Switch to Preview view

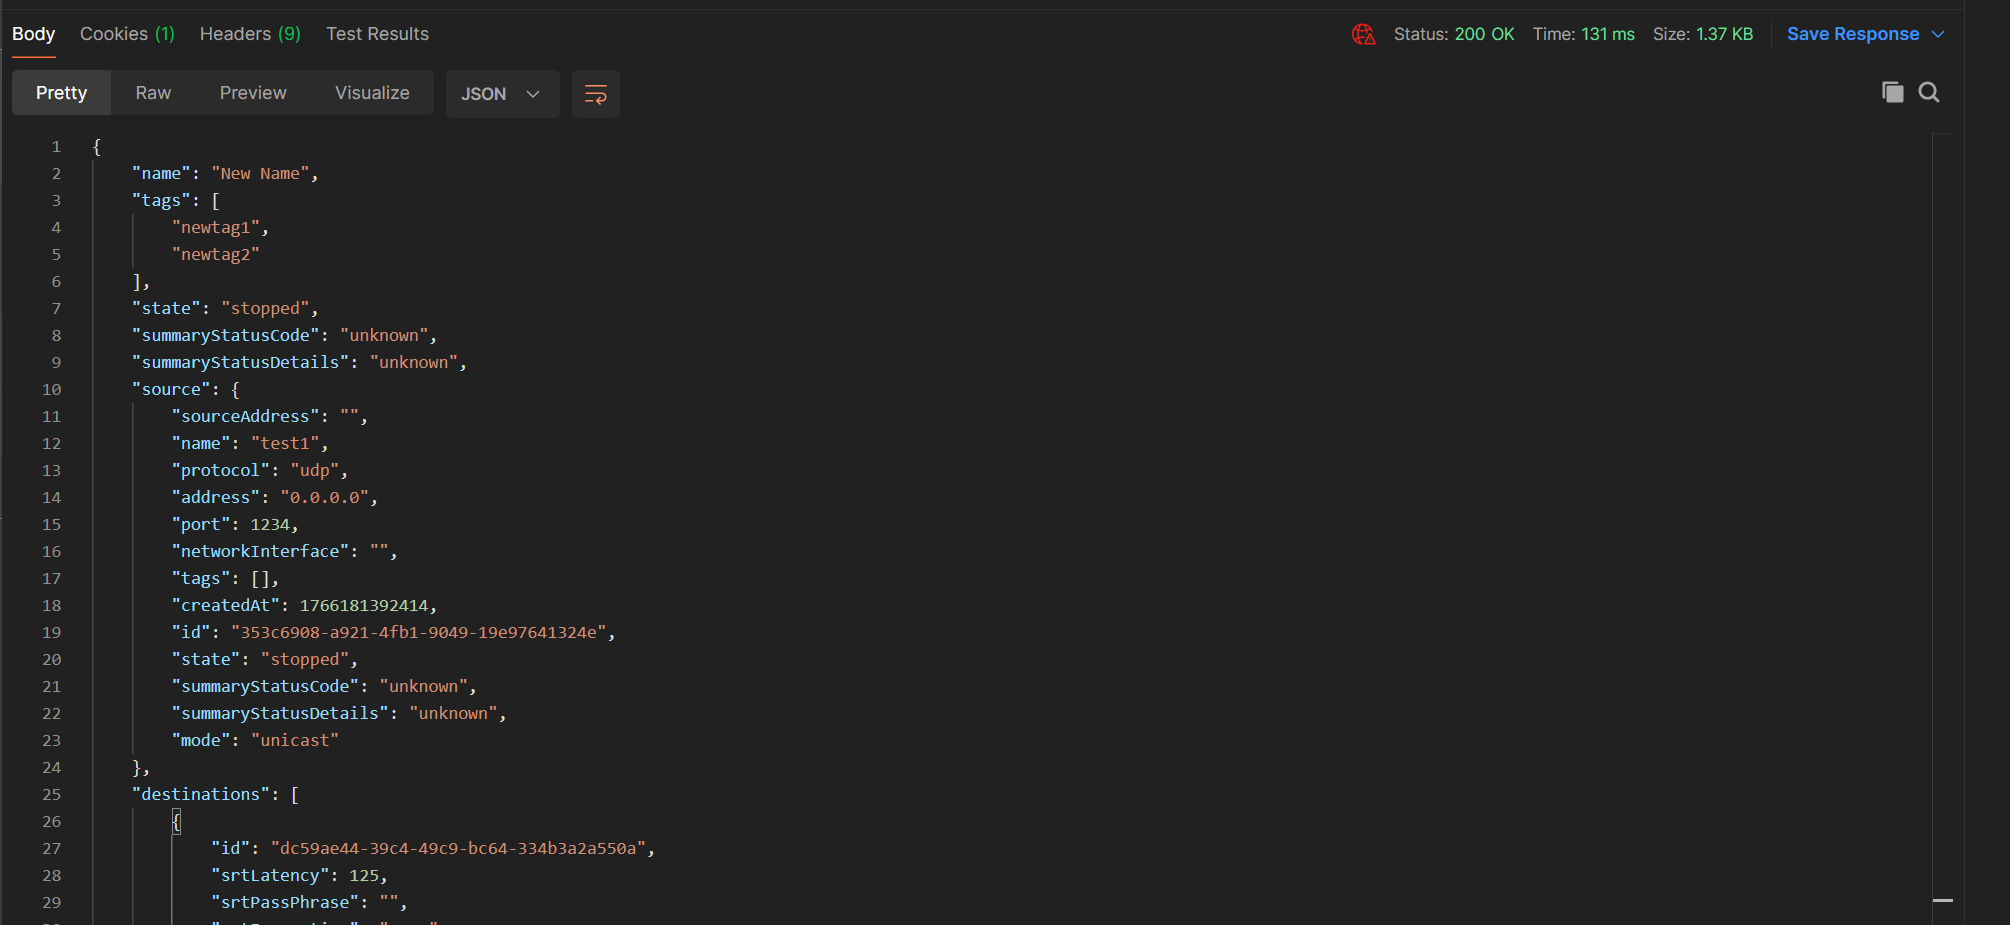coord(253,93)
